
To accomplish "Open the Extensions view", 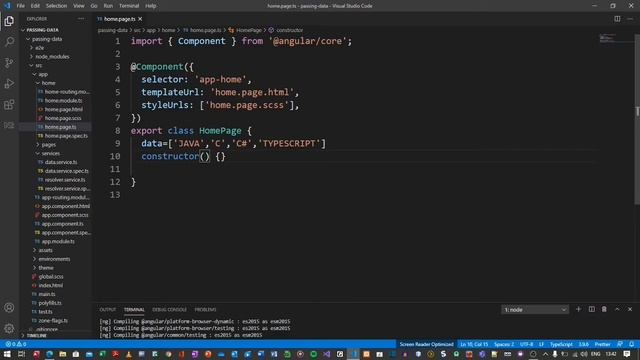I will [9, 104].
